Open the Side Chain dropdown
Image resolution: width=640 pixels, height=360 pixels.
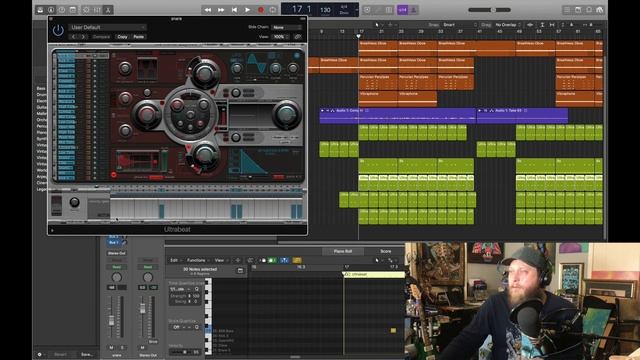287,27
